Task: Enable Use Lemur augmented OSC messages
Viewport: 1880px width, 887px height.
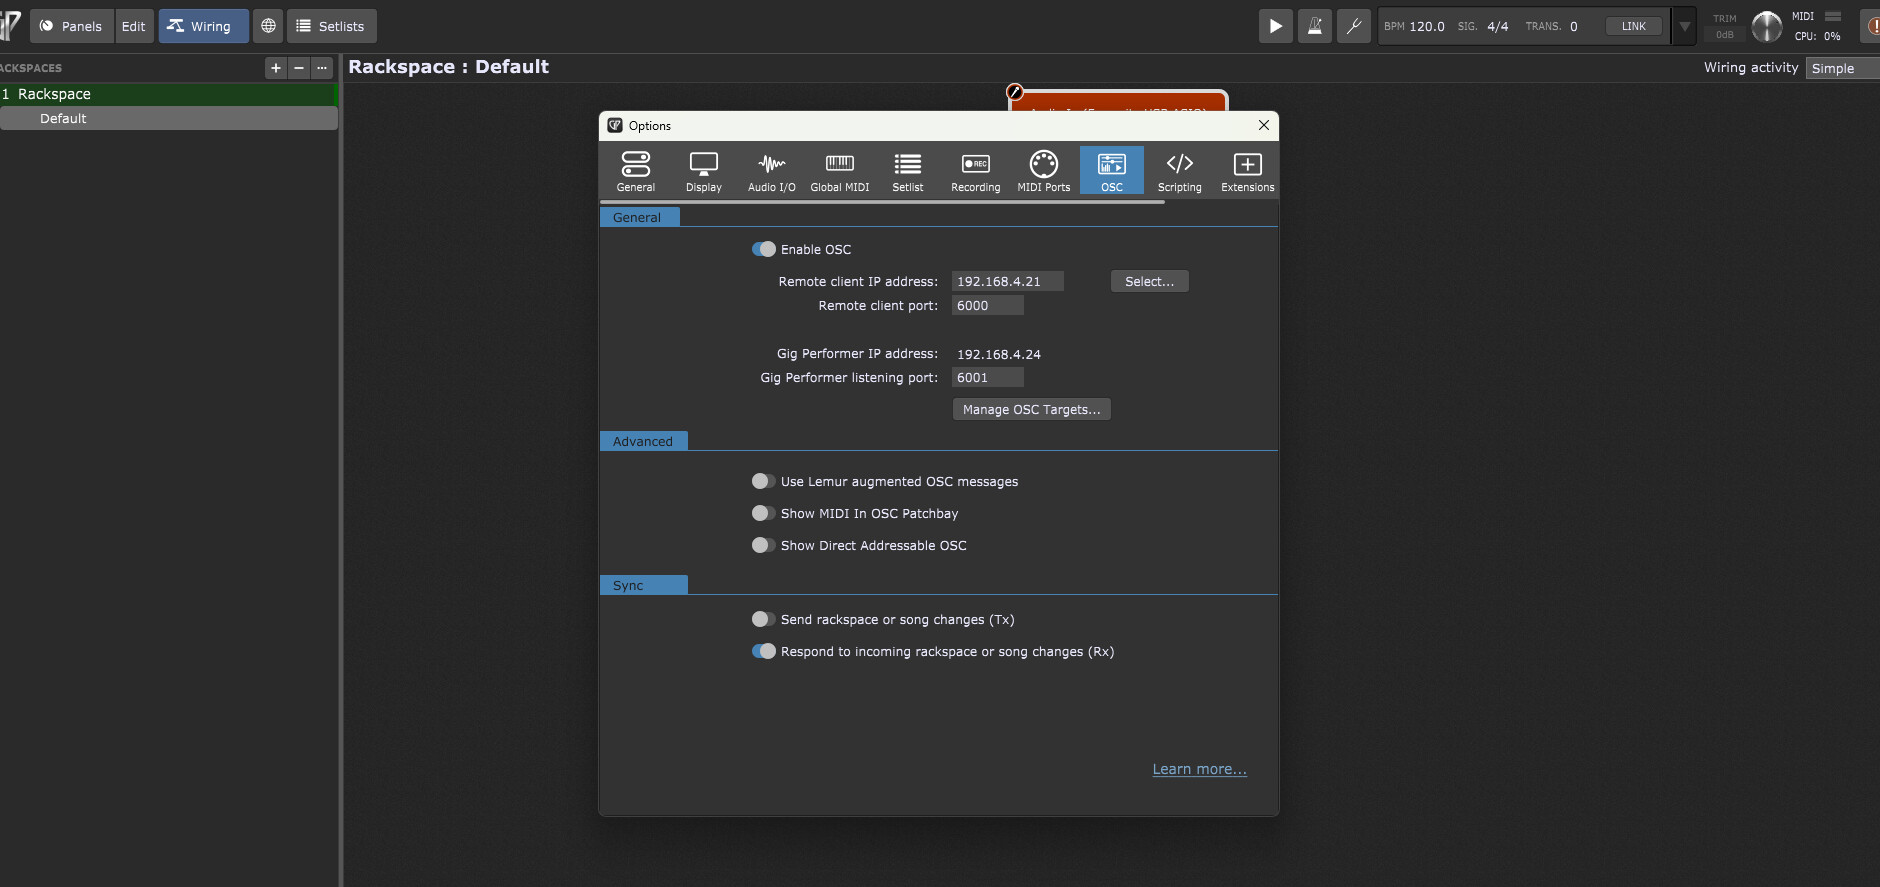Action: tap(764, 481)
